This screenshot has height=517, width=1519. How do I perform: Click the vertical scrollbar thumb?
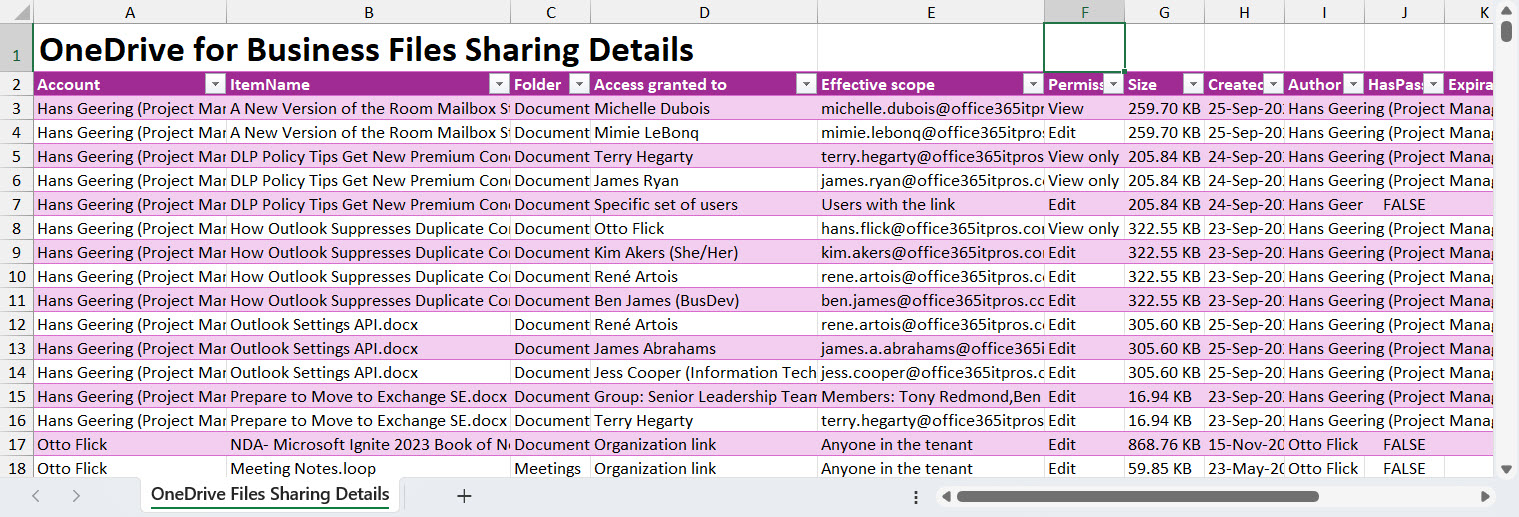(x=1506, y=31)
